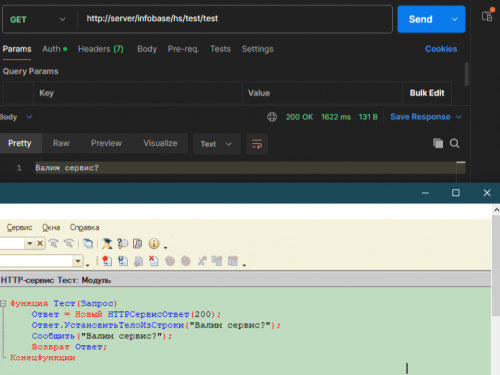Viewport: 500px width, 375px height.
Task: Click the 1622 ms response time
Action: (336, 117)
